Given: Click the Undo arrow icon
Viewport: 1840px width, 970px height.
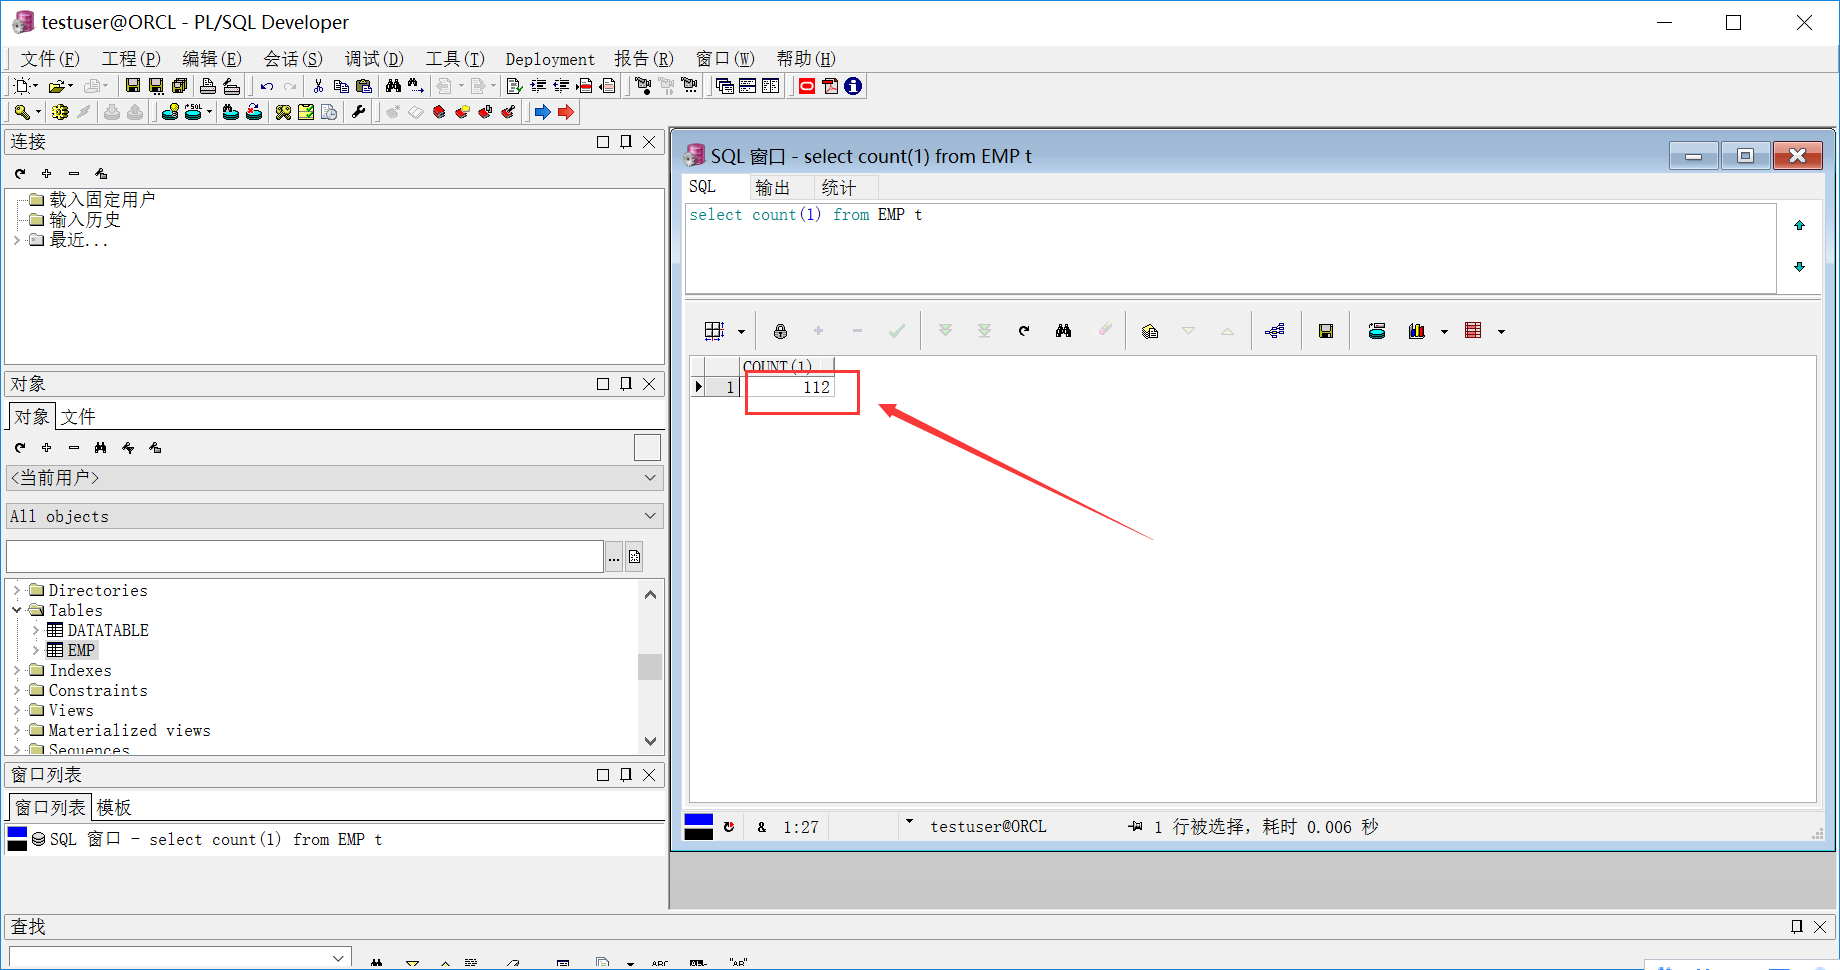Looking at the screenshot, I should 267,86.
